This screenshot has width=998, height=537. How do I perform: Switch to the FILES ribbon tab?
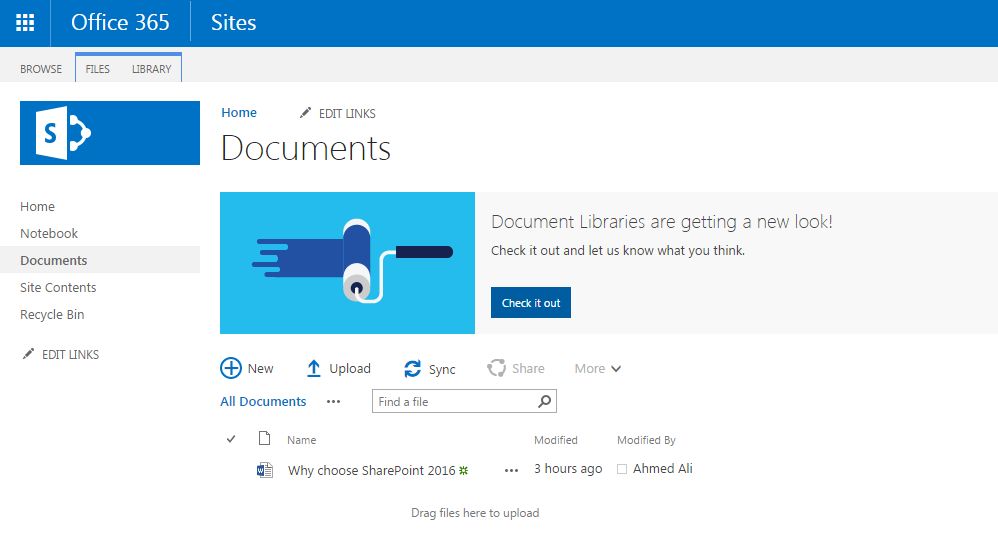click(97, 69)
